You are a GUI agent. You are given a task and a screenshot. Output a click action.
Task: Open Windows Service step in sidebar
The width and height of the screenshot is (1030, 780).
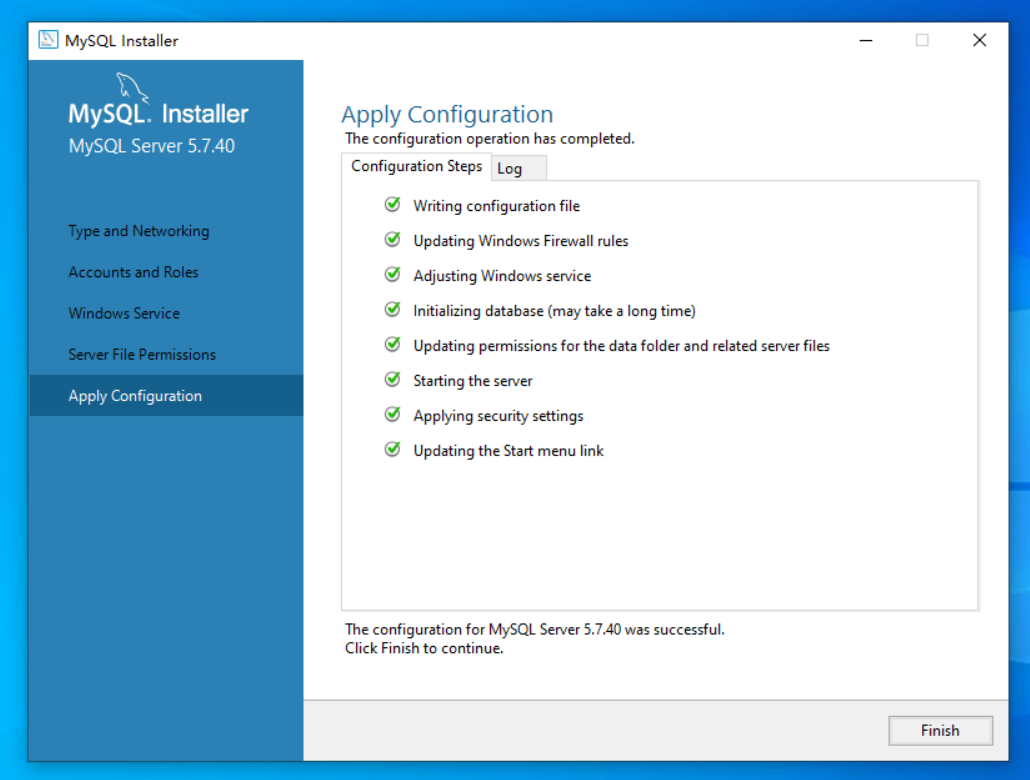pyautogui.click(x=124, y=313)
